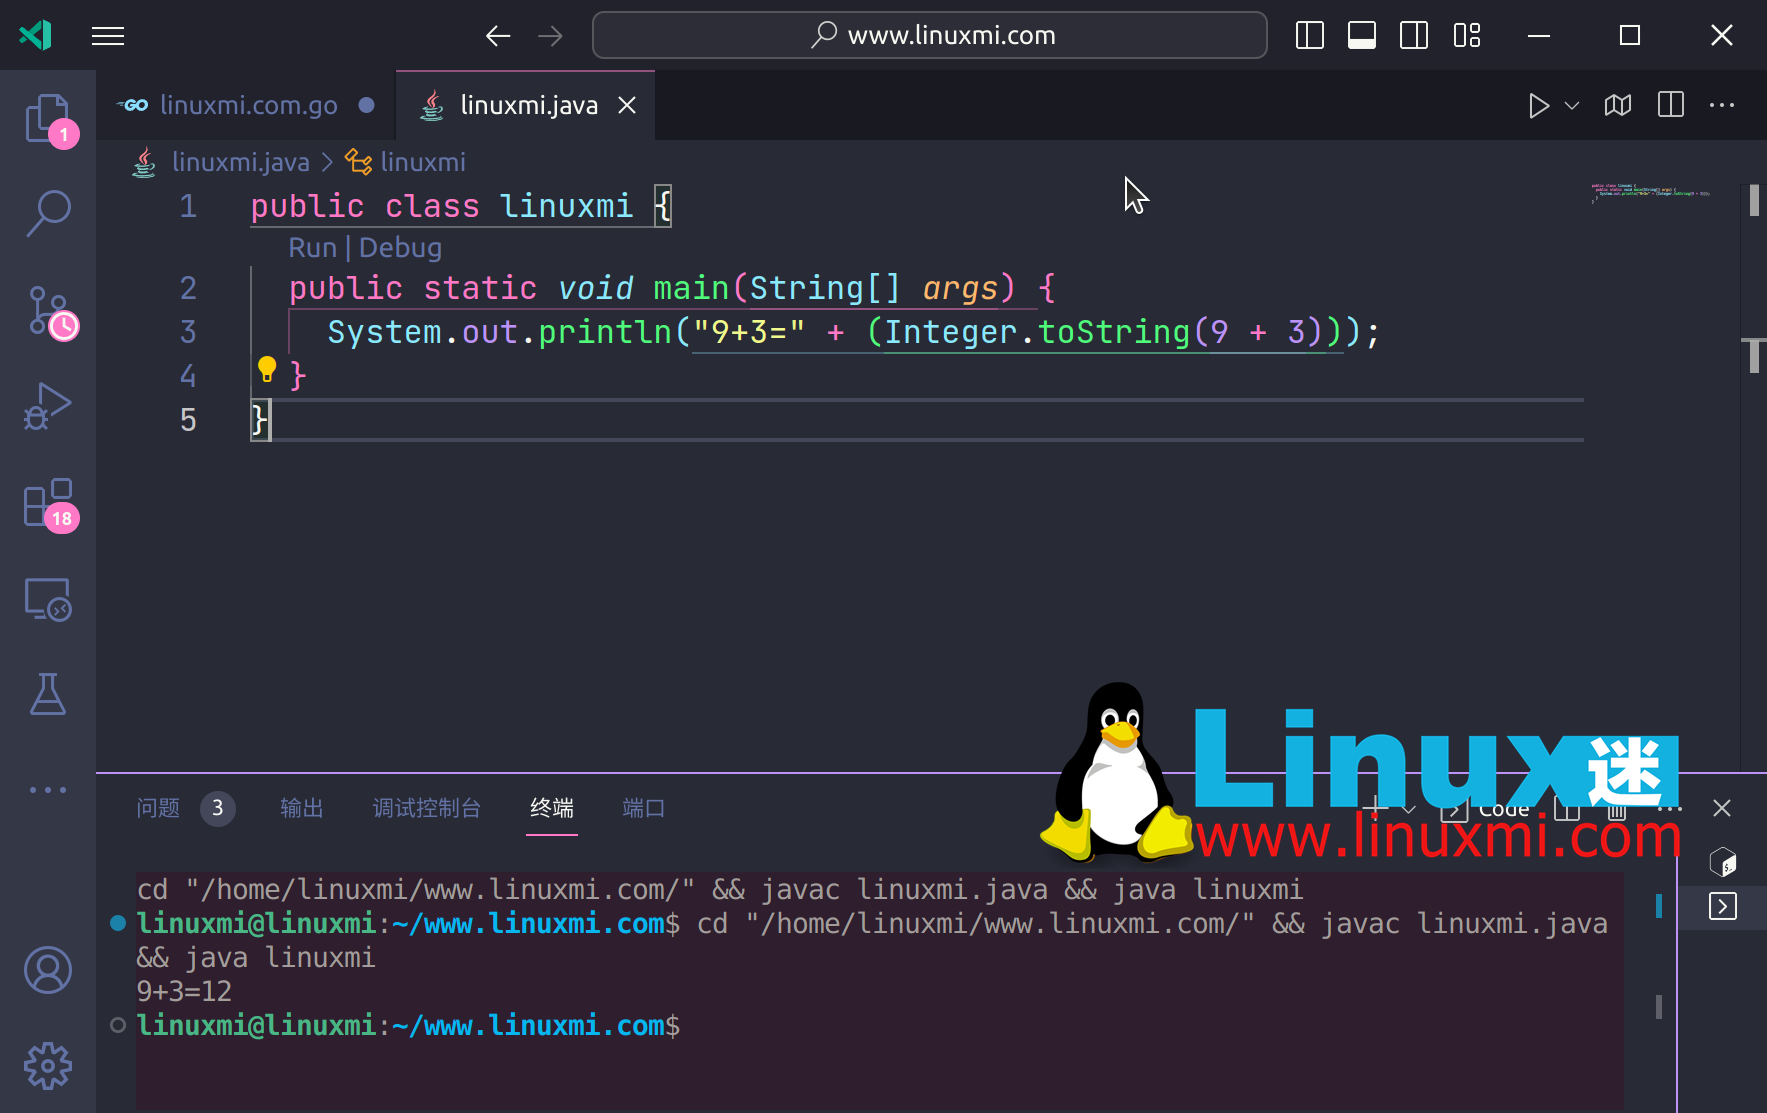The image size is (1767, 1113).
Task: Open the Run and Debug sidebar view
Action: (x=47, y=405)
